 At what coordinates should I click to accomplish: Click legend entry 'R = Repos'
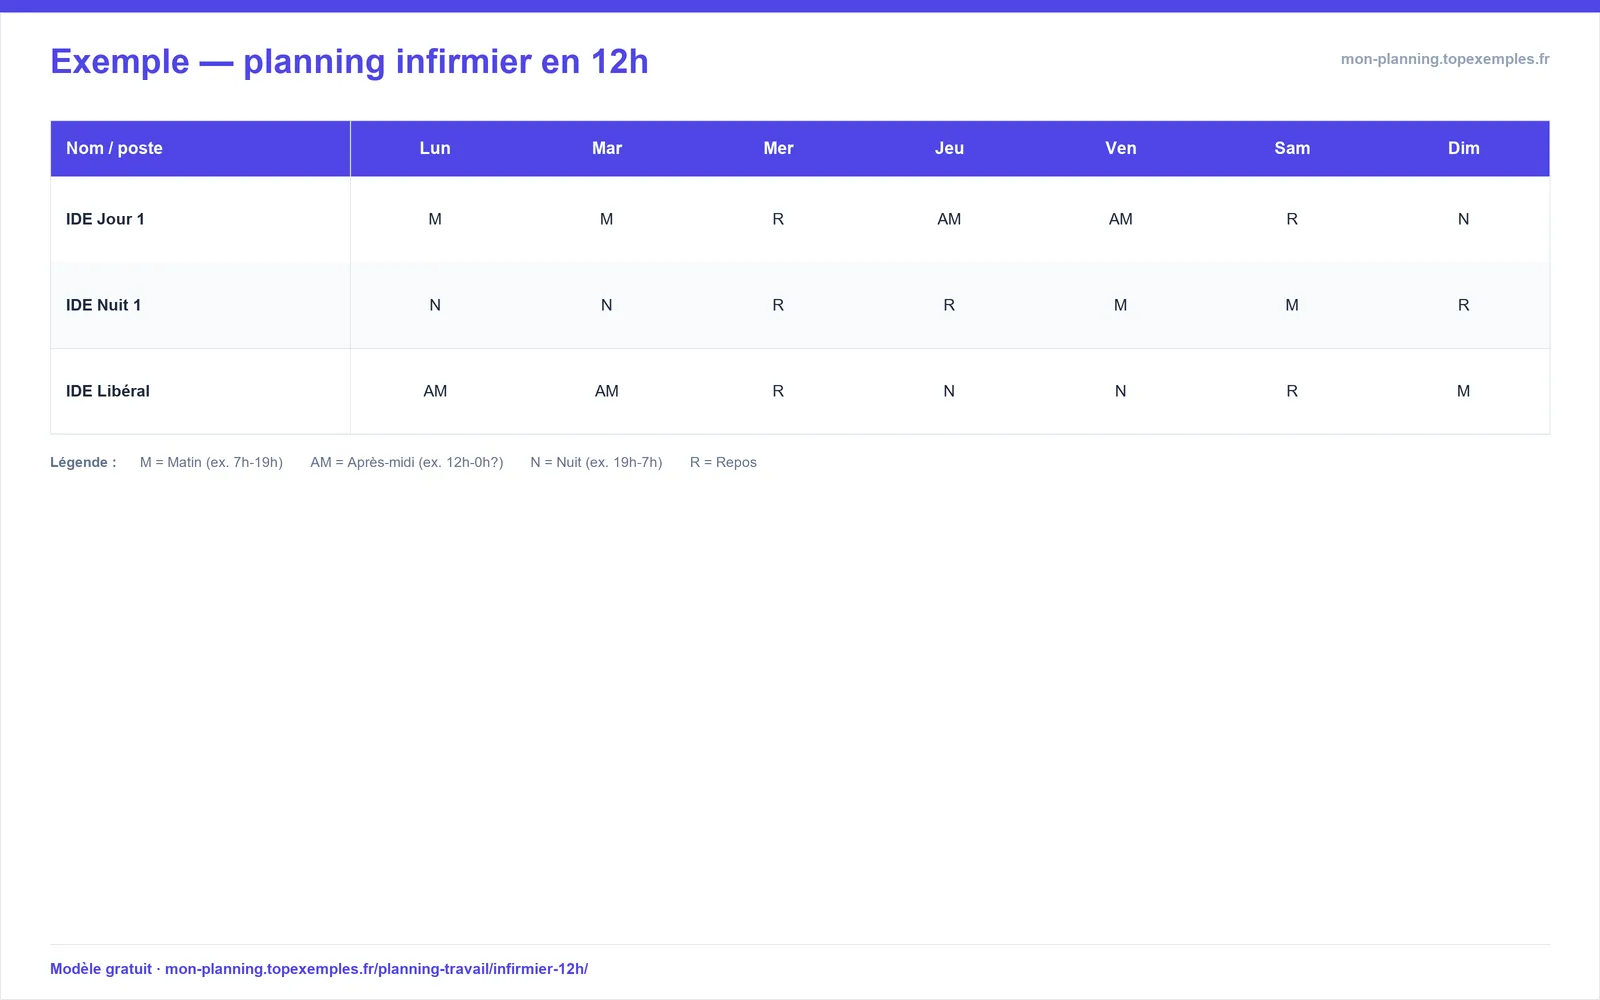[723, 462]
